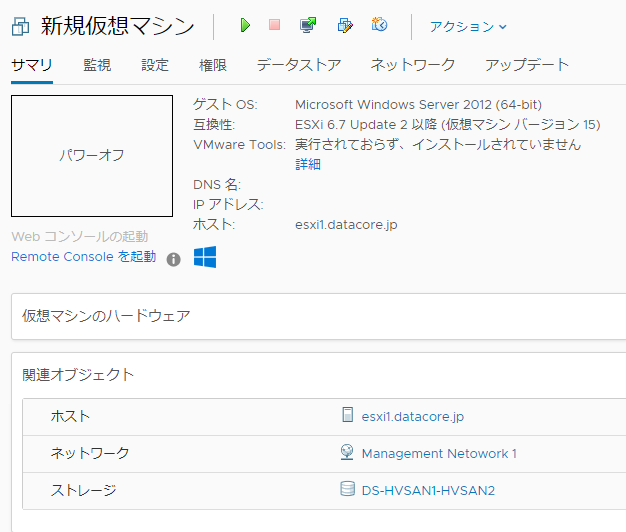This screenshot has height=532, width=626.
Task: Click the パワーオフ console thumbnail
Action: (92, 156)
